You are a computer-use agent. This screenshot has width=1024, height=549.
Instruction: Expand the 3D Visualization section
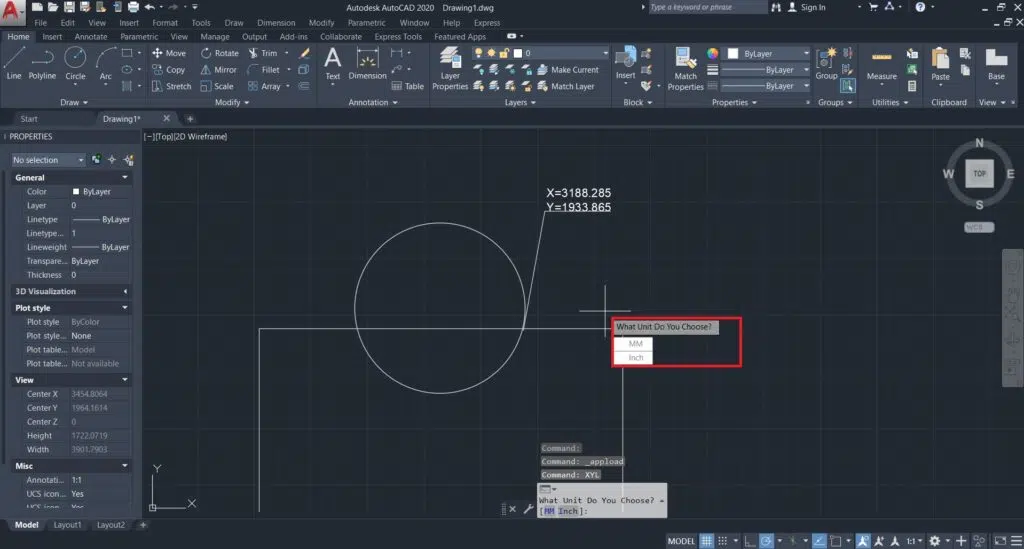(125, 292)
